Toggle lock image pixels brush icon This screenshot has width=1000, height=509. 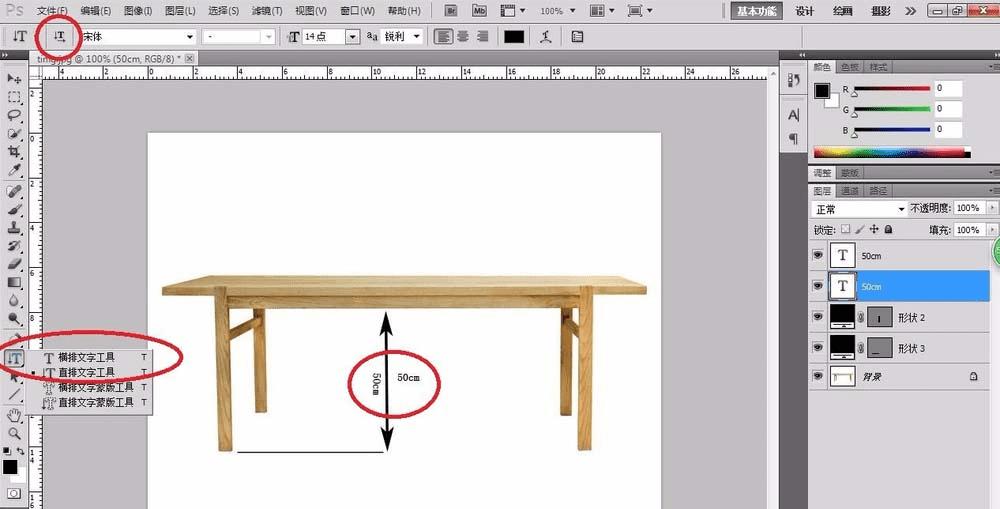tap(860, 229)
